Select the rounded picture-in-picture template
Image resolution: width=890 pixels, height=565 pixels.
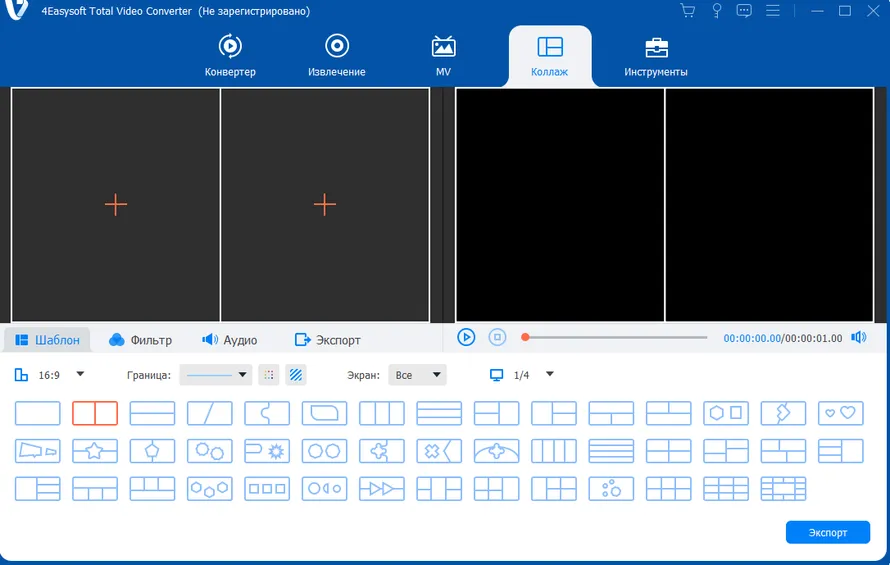tap(324, 413)
